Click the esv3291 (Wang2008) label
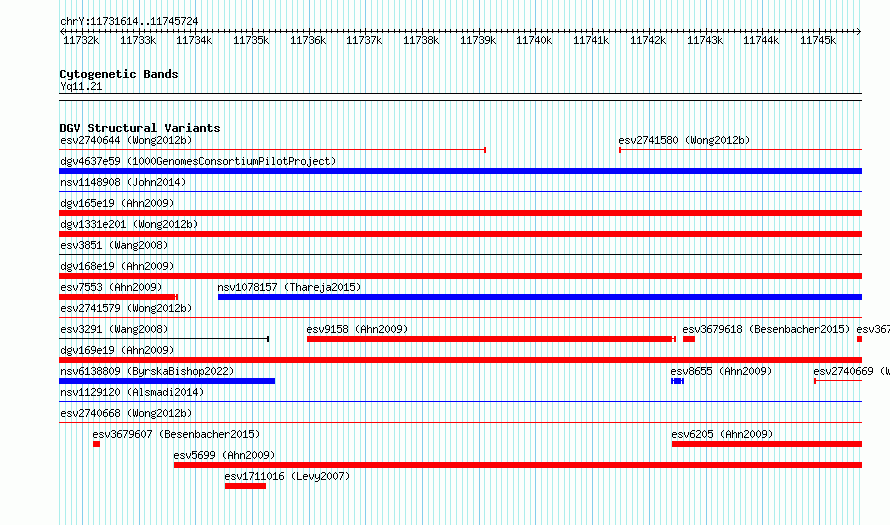The height and width of the screenshot is (525, 890). point(114,329)
